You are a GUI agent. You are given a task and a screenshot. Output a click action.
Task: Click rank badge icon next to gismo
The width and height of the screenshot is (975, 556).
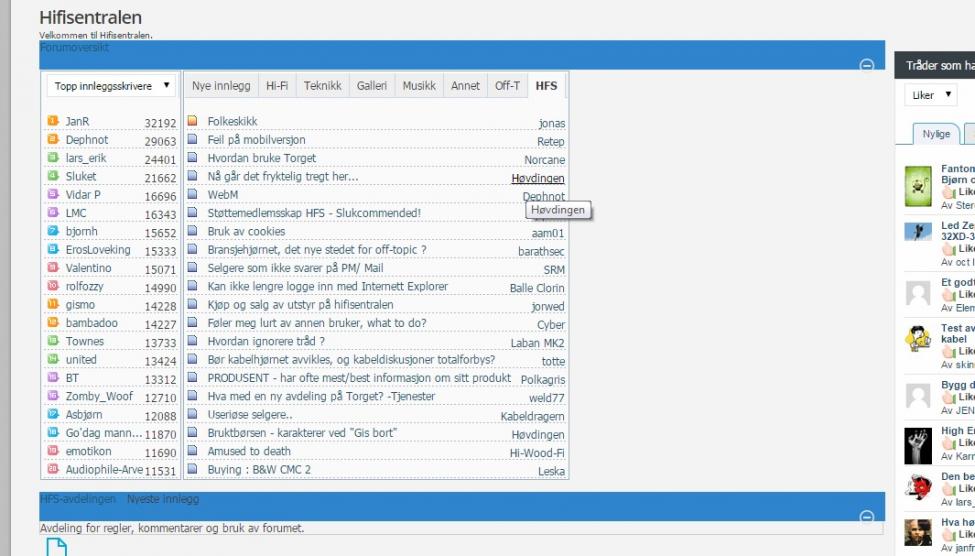pos(53,304)
